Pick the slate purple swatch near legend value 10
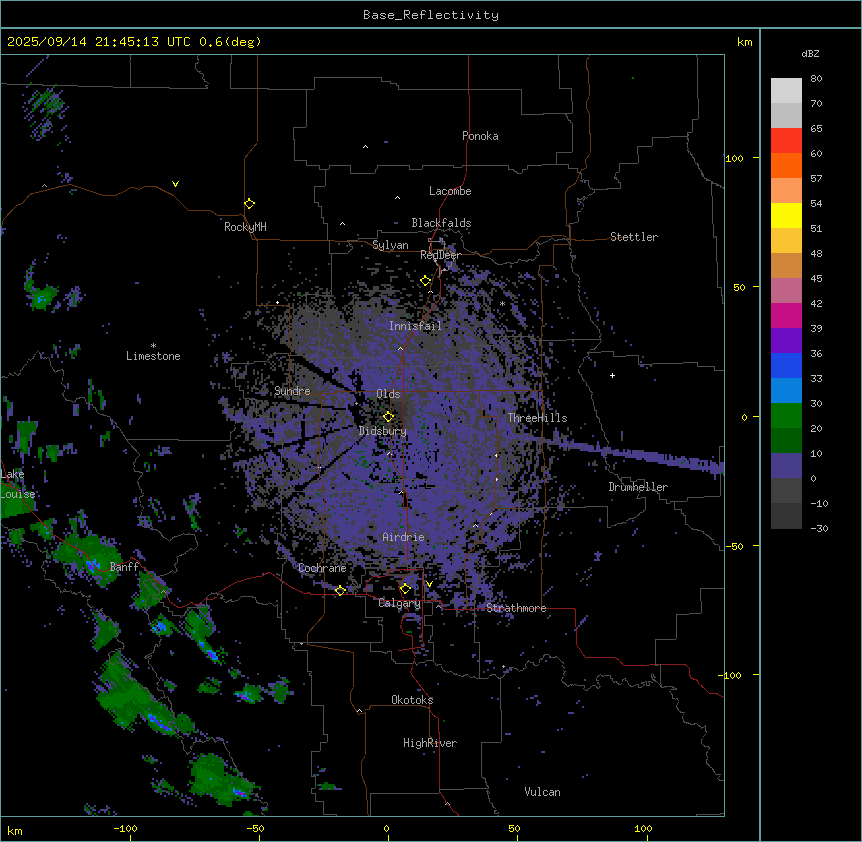This screenshot has height=842, width=862. (786, 466)
